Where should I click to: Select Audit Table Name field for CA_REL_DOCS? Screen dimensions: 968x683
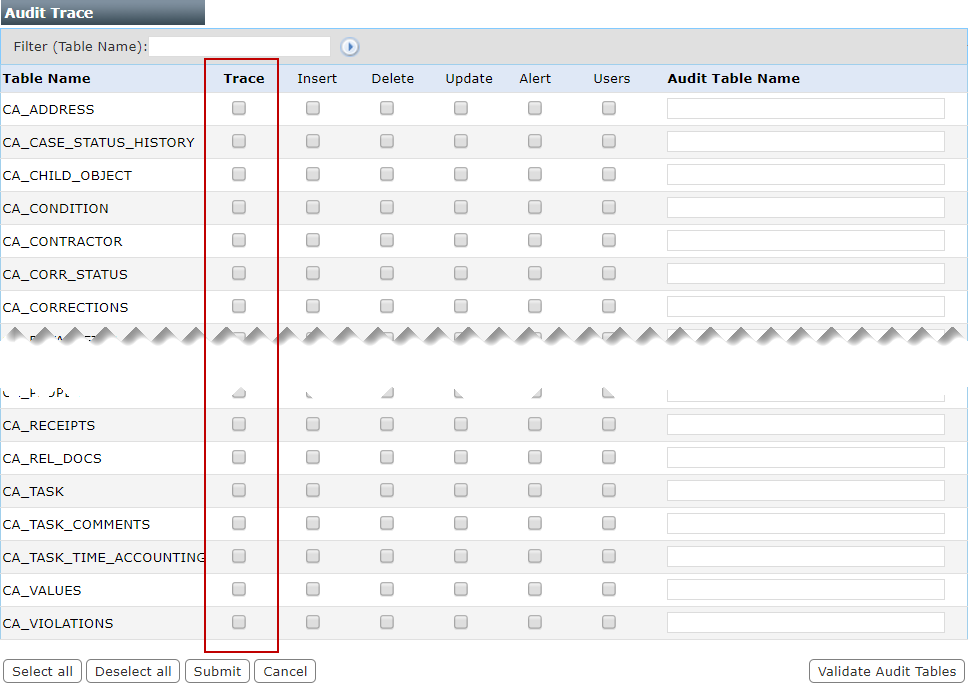pos(805,458)
